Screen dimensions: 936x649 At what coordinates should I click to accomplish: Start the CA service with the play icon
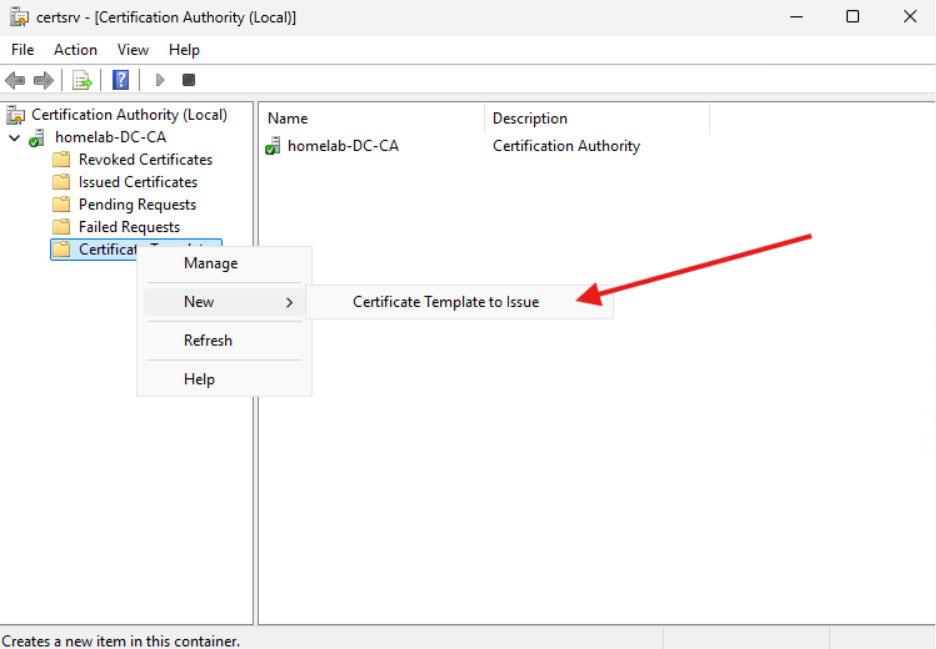159,80
